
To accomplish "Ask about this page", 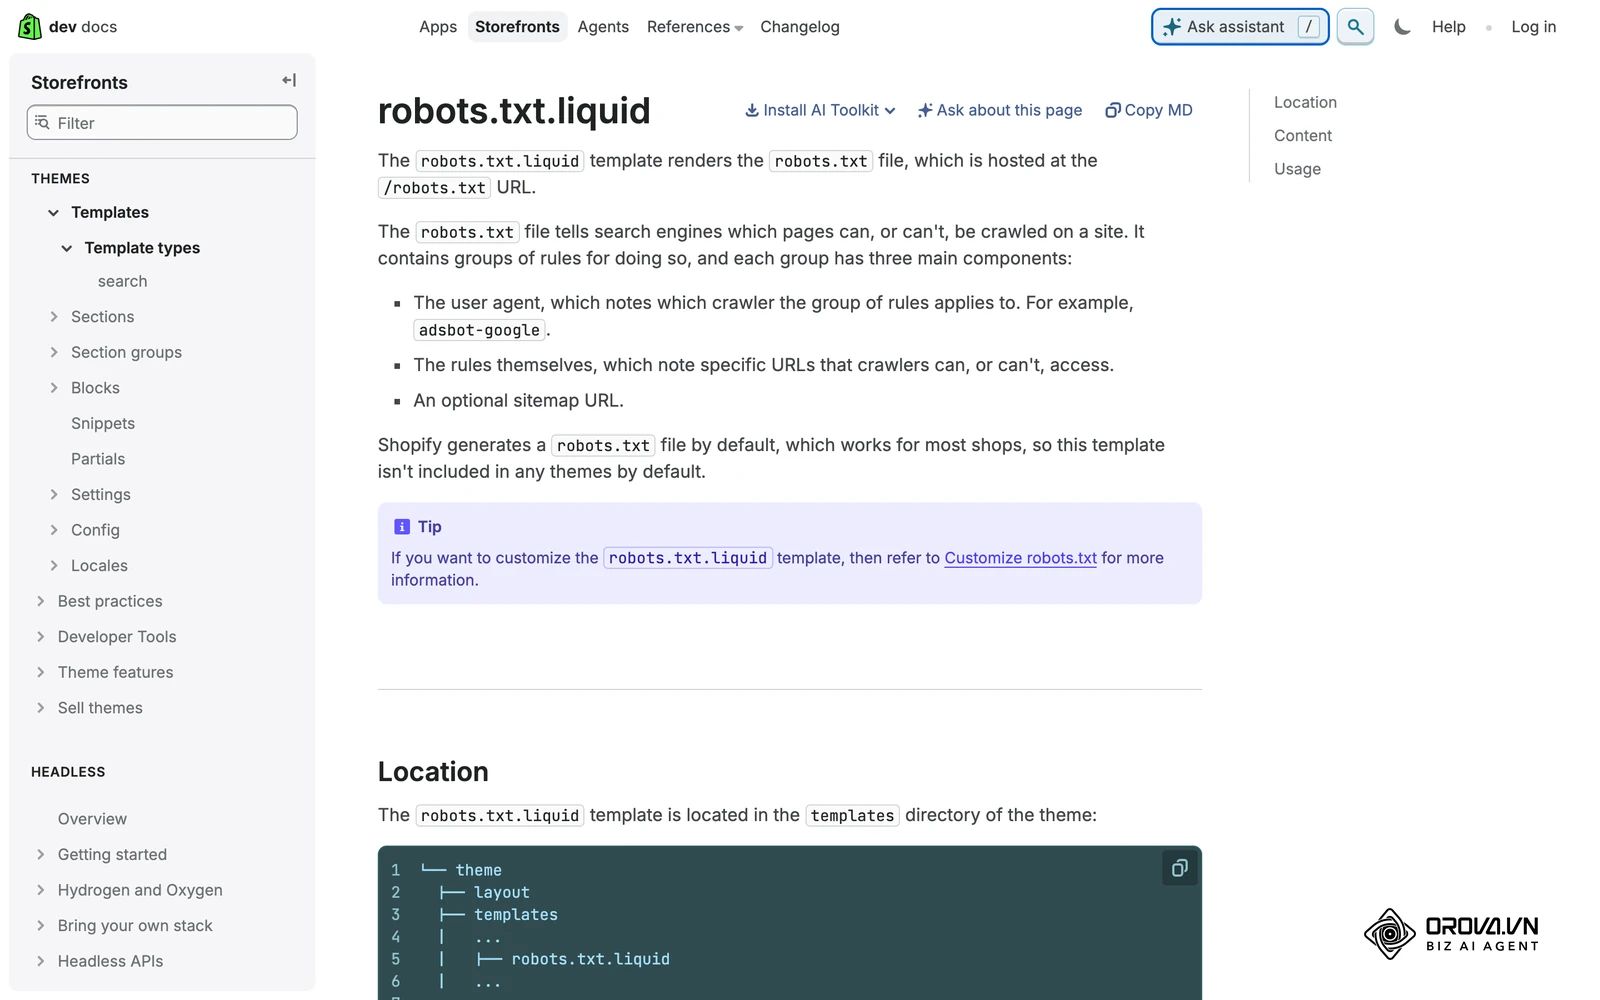I will (x=1000, y=110).
